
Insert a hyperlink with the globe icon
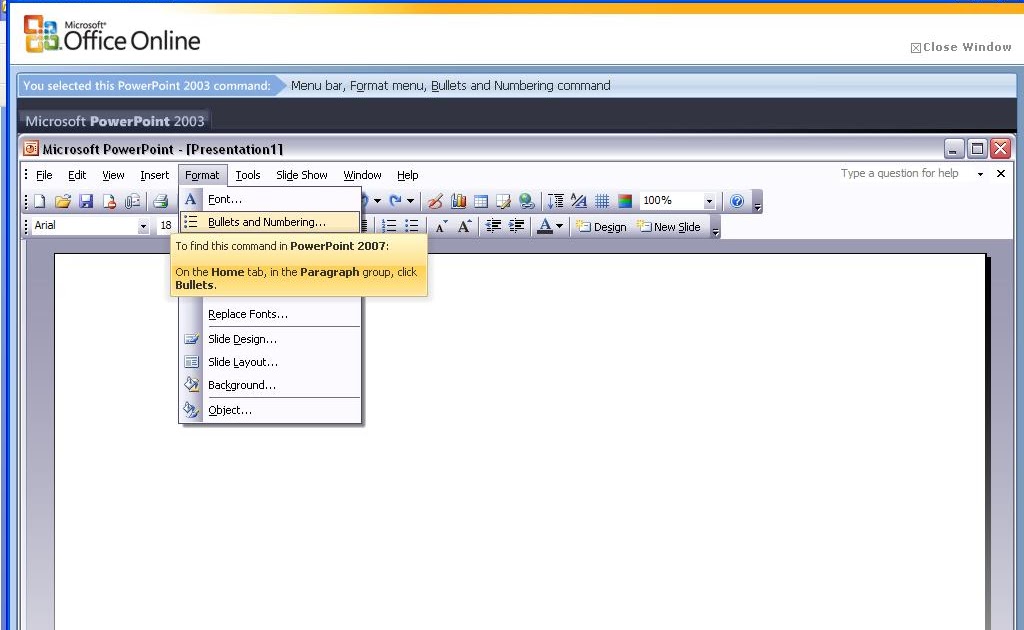pos(526,201)
